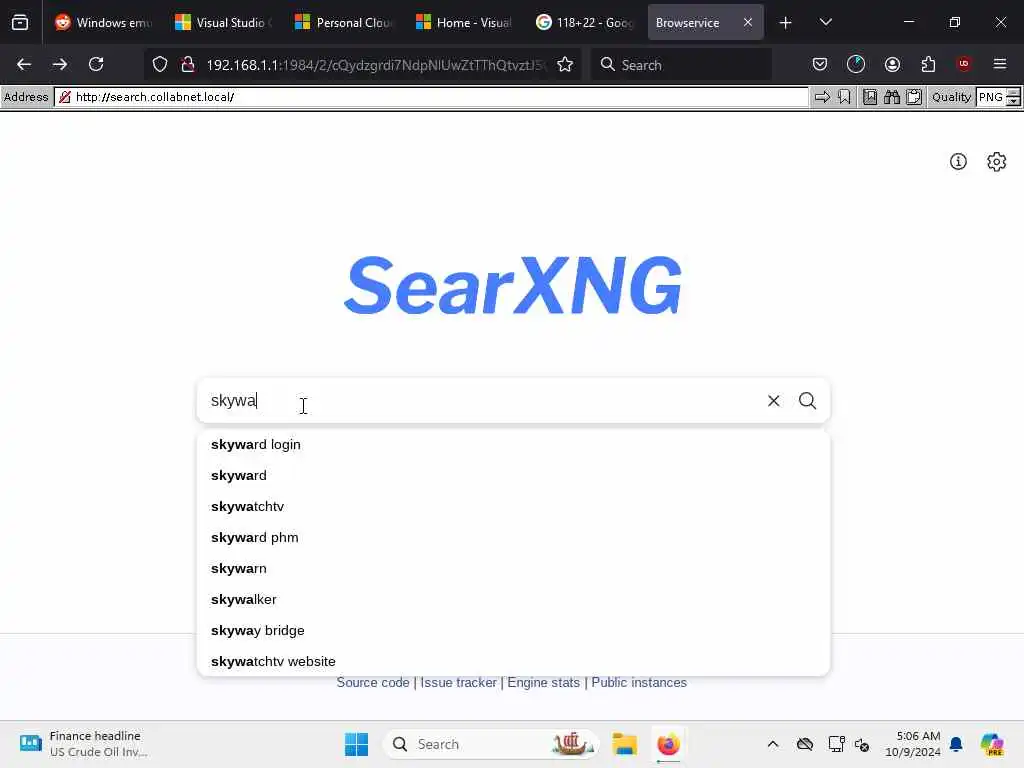Switch to the Visual Studio tab

[x=223, y=23]
